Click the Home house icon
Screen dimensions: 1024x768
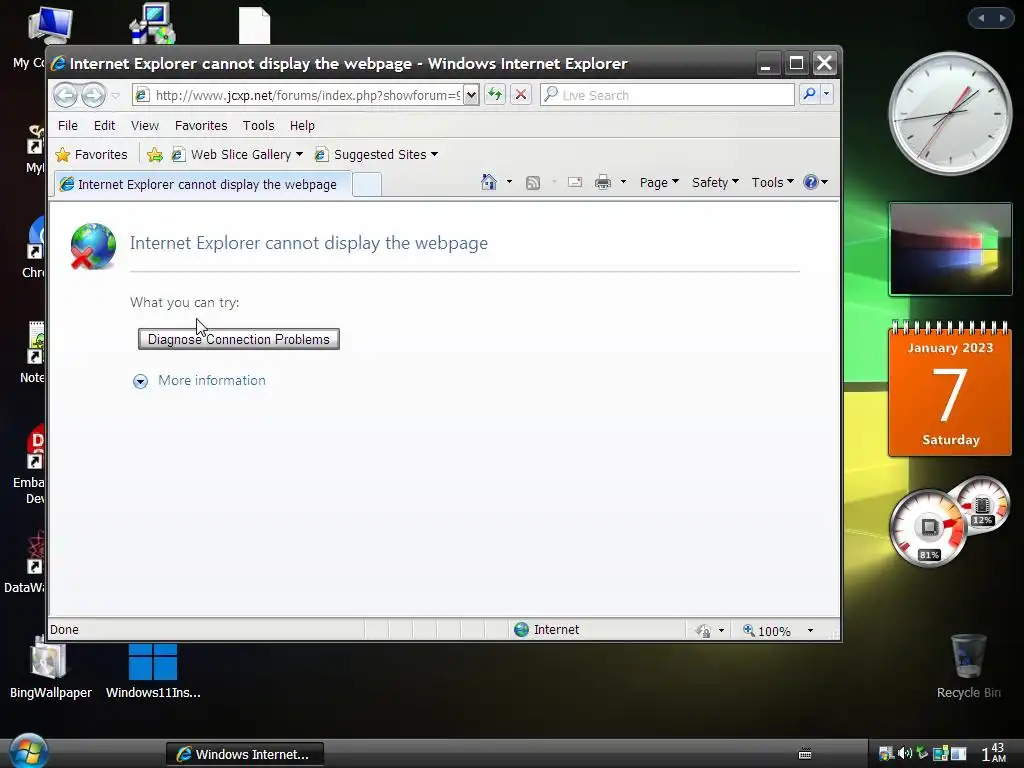(488, 182)
